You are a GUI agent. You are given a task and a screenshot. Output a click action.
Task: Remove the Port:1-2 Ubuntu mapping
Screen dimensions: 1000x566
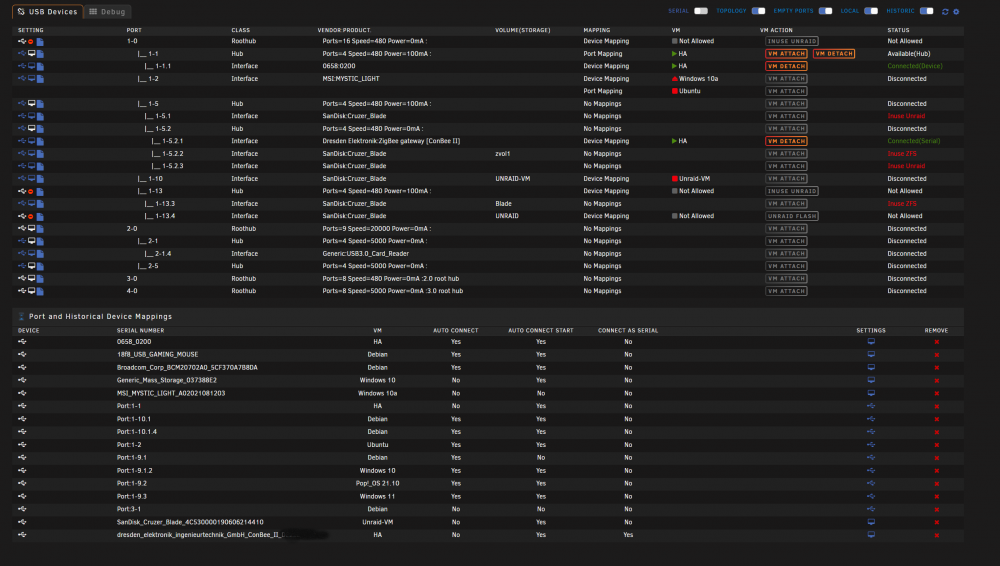pyautogui.click(x=936, y=445)
